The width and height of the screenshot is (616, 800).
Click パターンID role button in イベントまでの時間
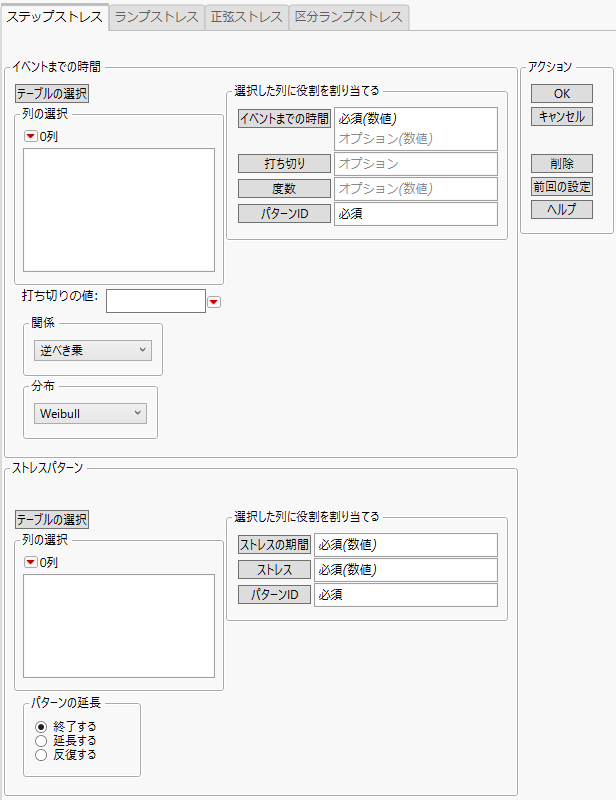tap(284, 214)
